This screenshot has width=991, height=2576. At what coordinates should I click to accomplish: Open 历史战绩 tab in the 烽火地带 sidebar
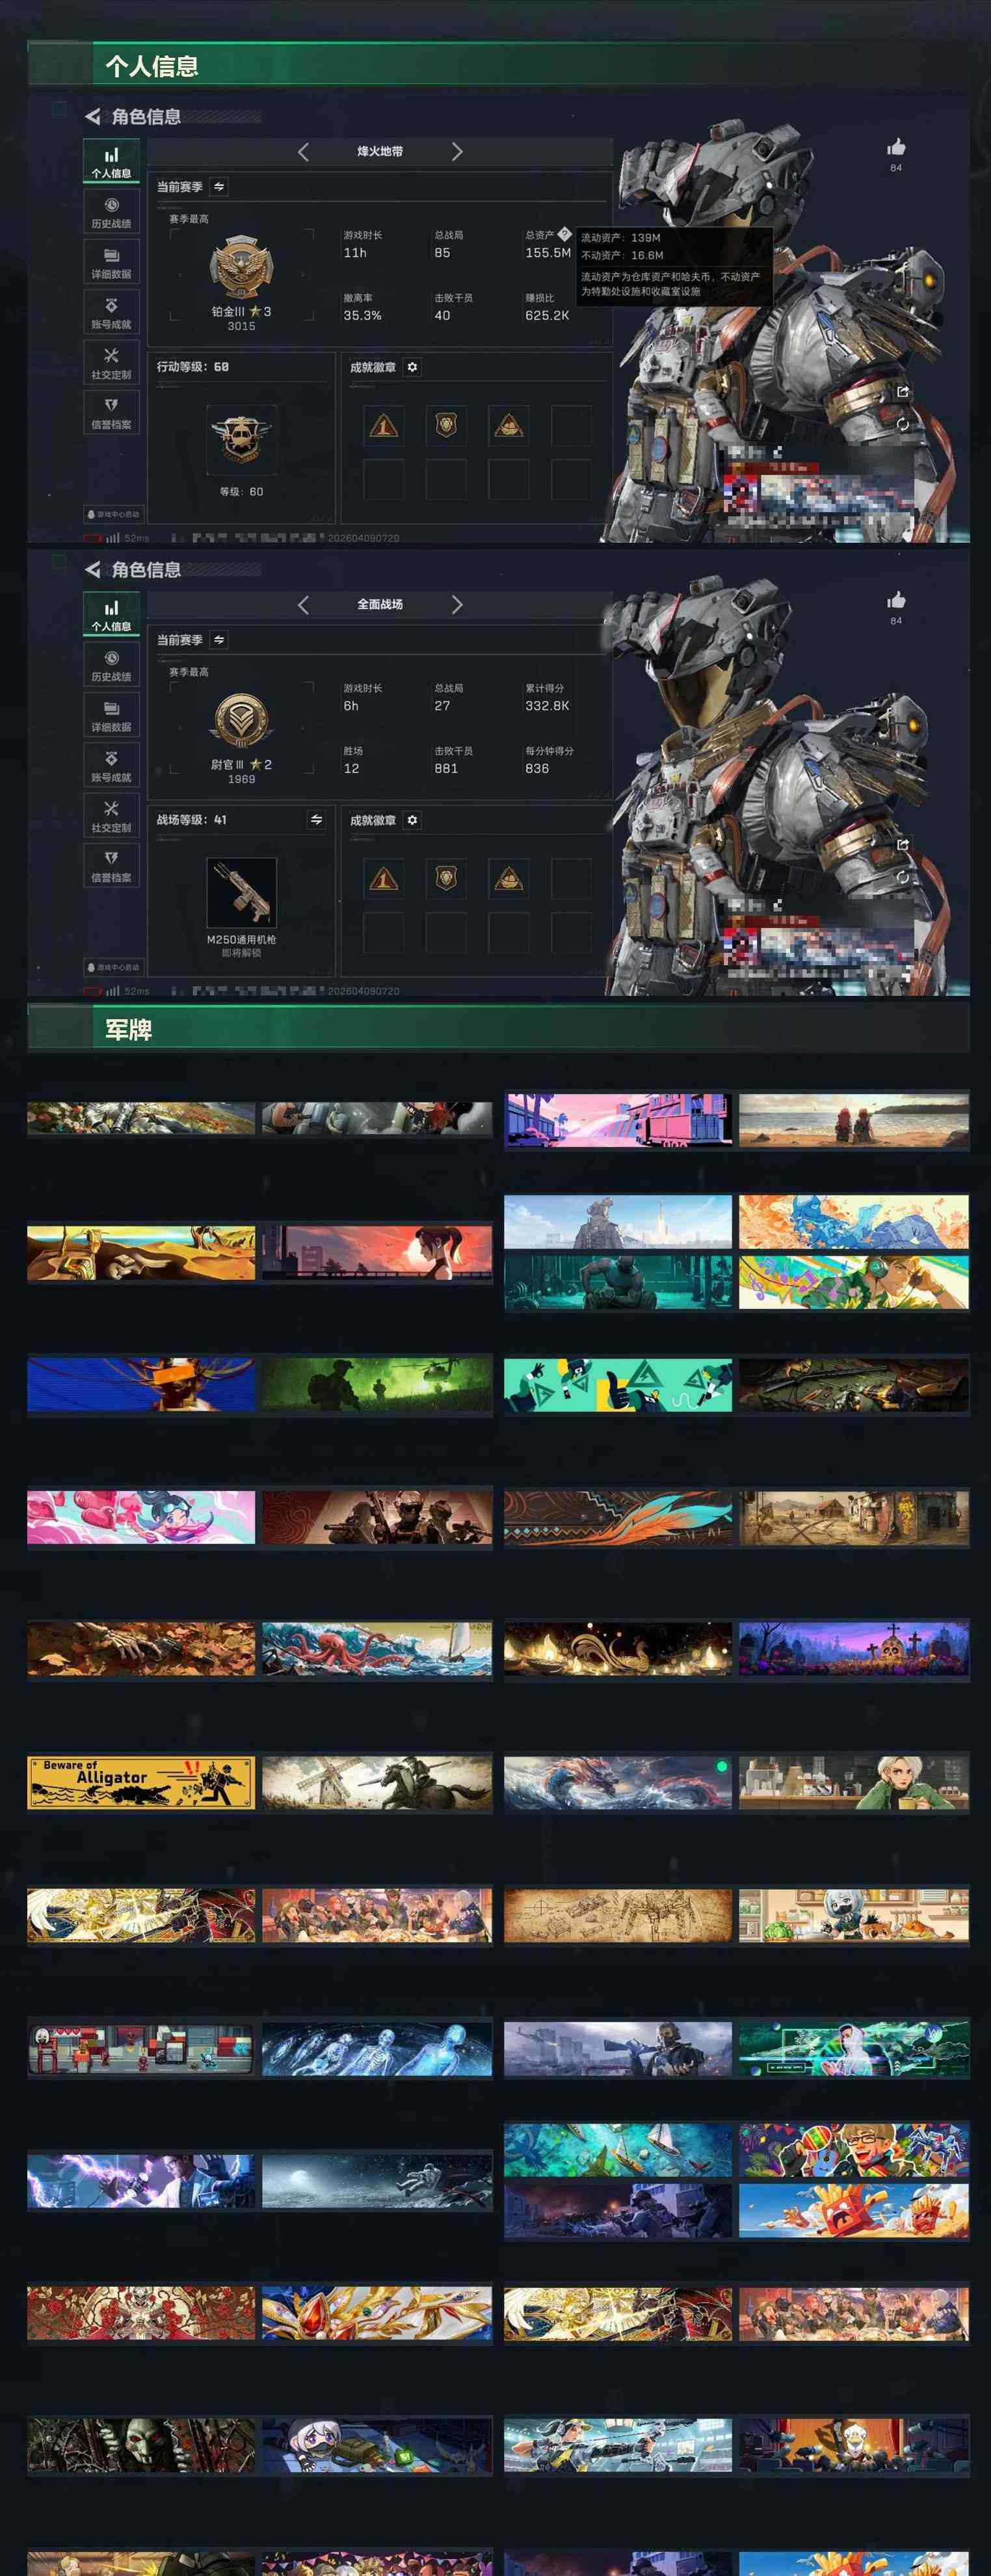[x=111, y=212]
